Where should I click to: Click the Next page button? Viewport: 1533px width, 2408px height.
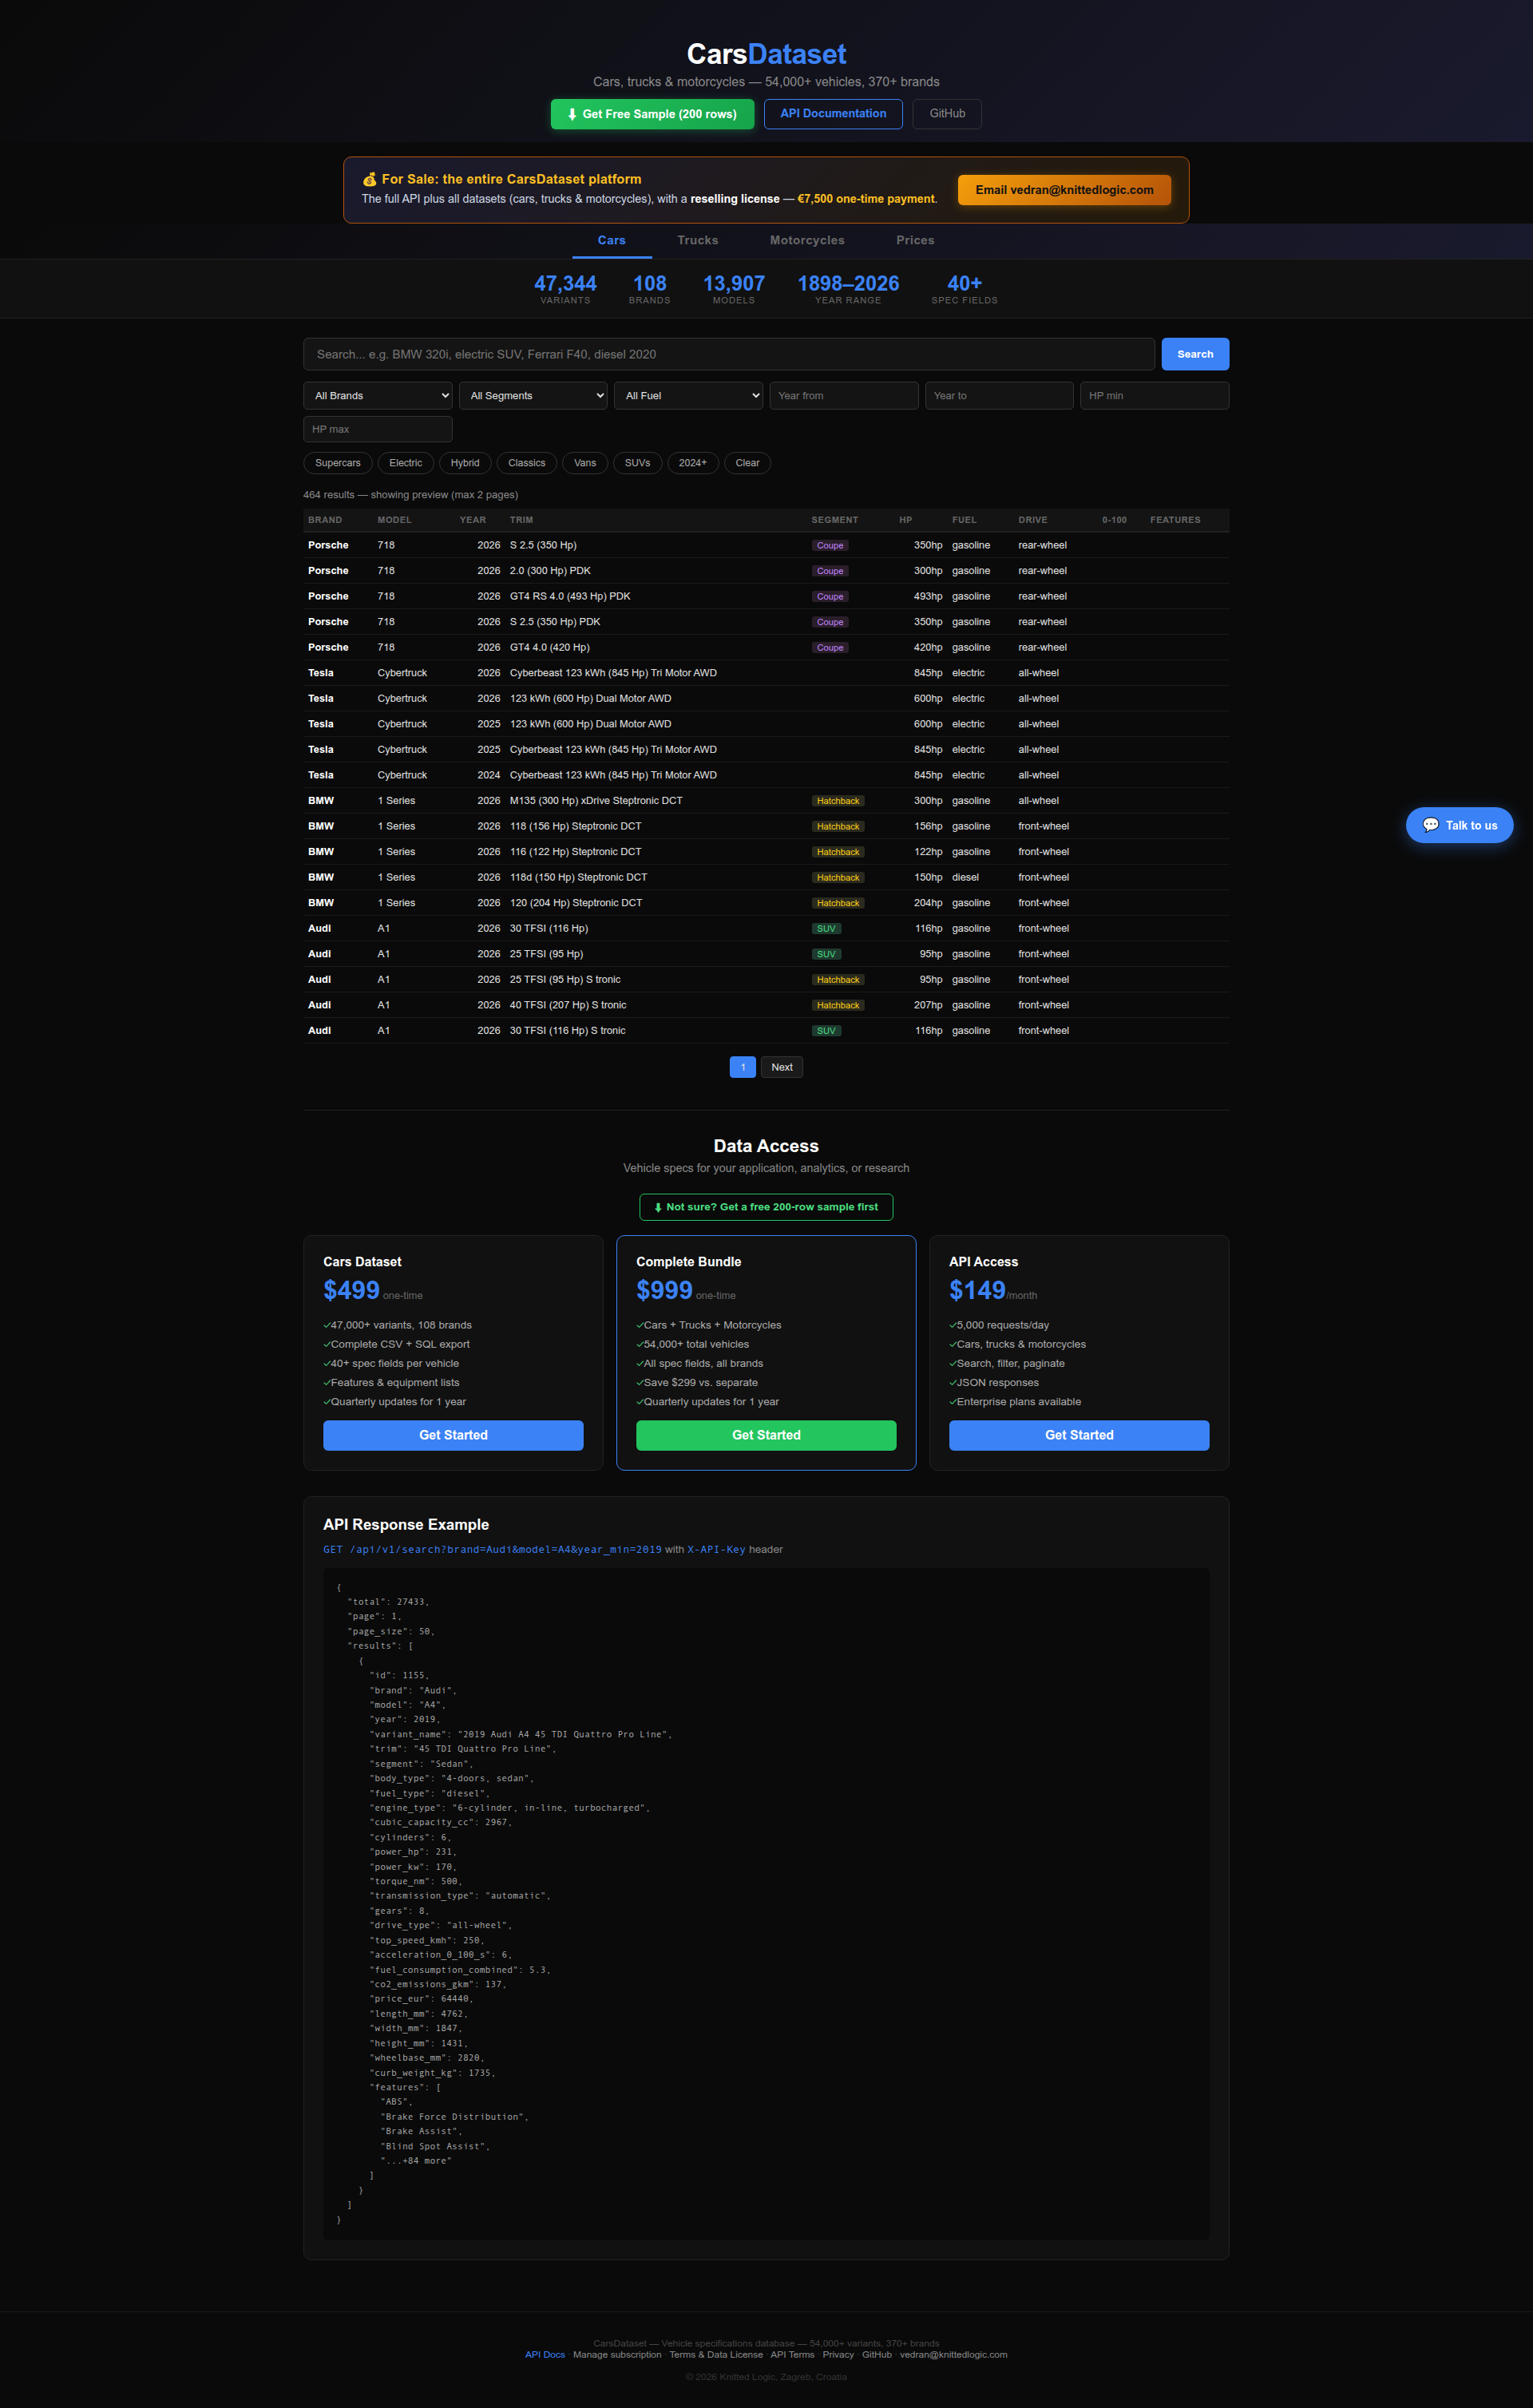(782, 1067)
